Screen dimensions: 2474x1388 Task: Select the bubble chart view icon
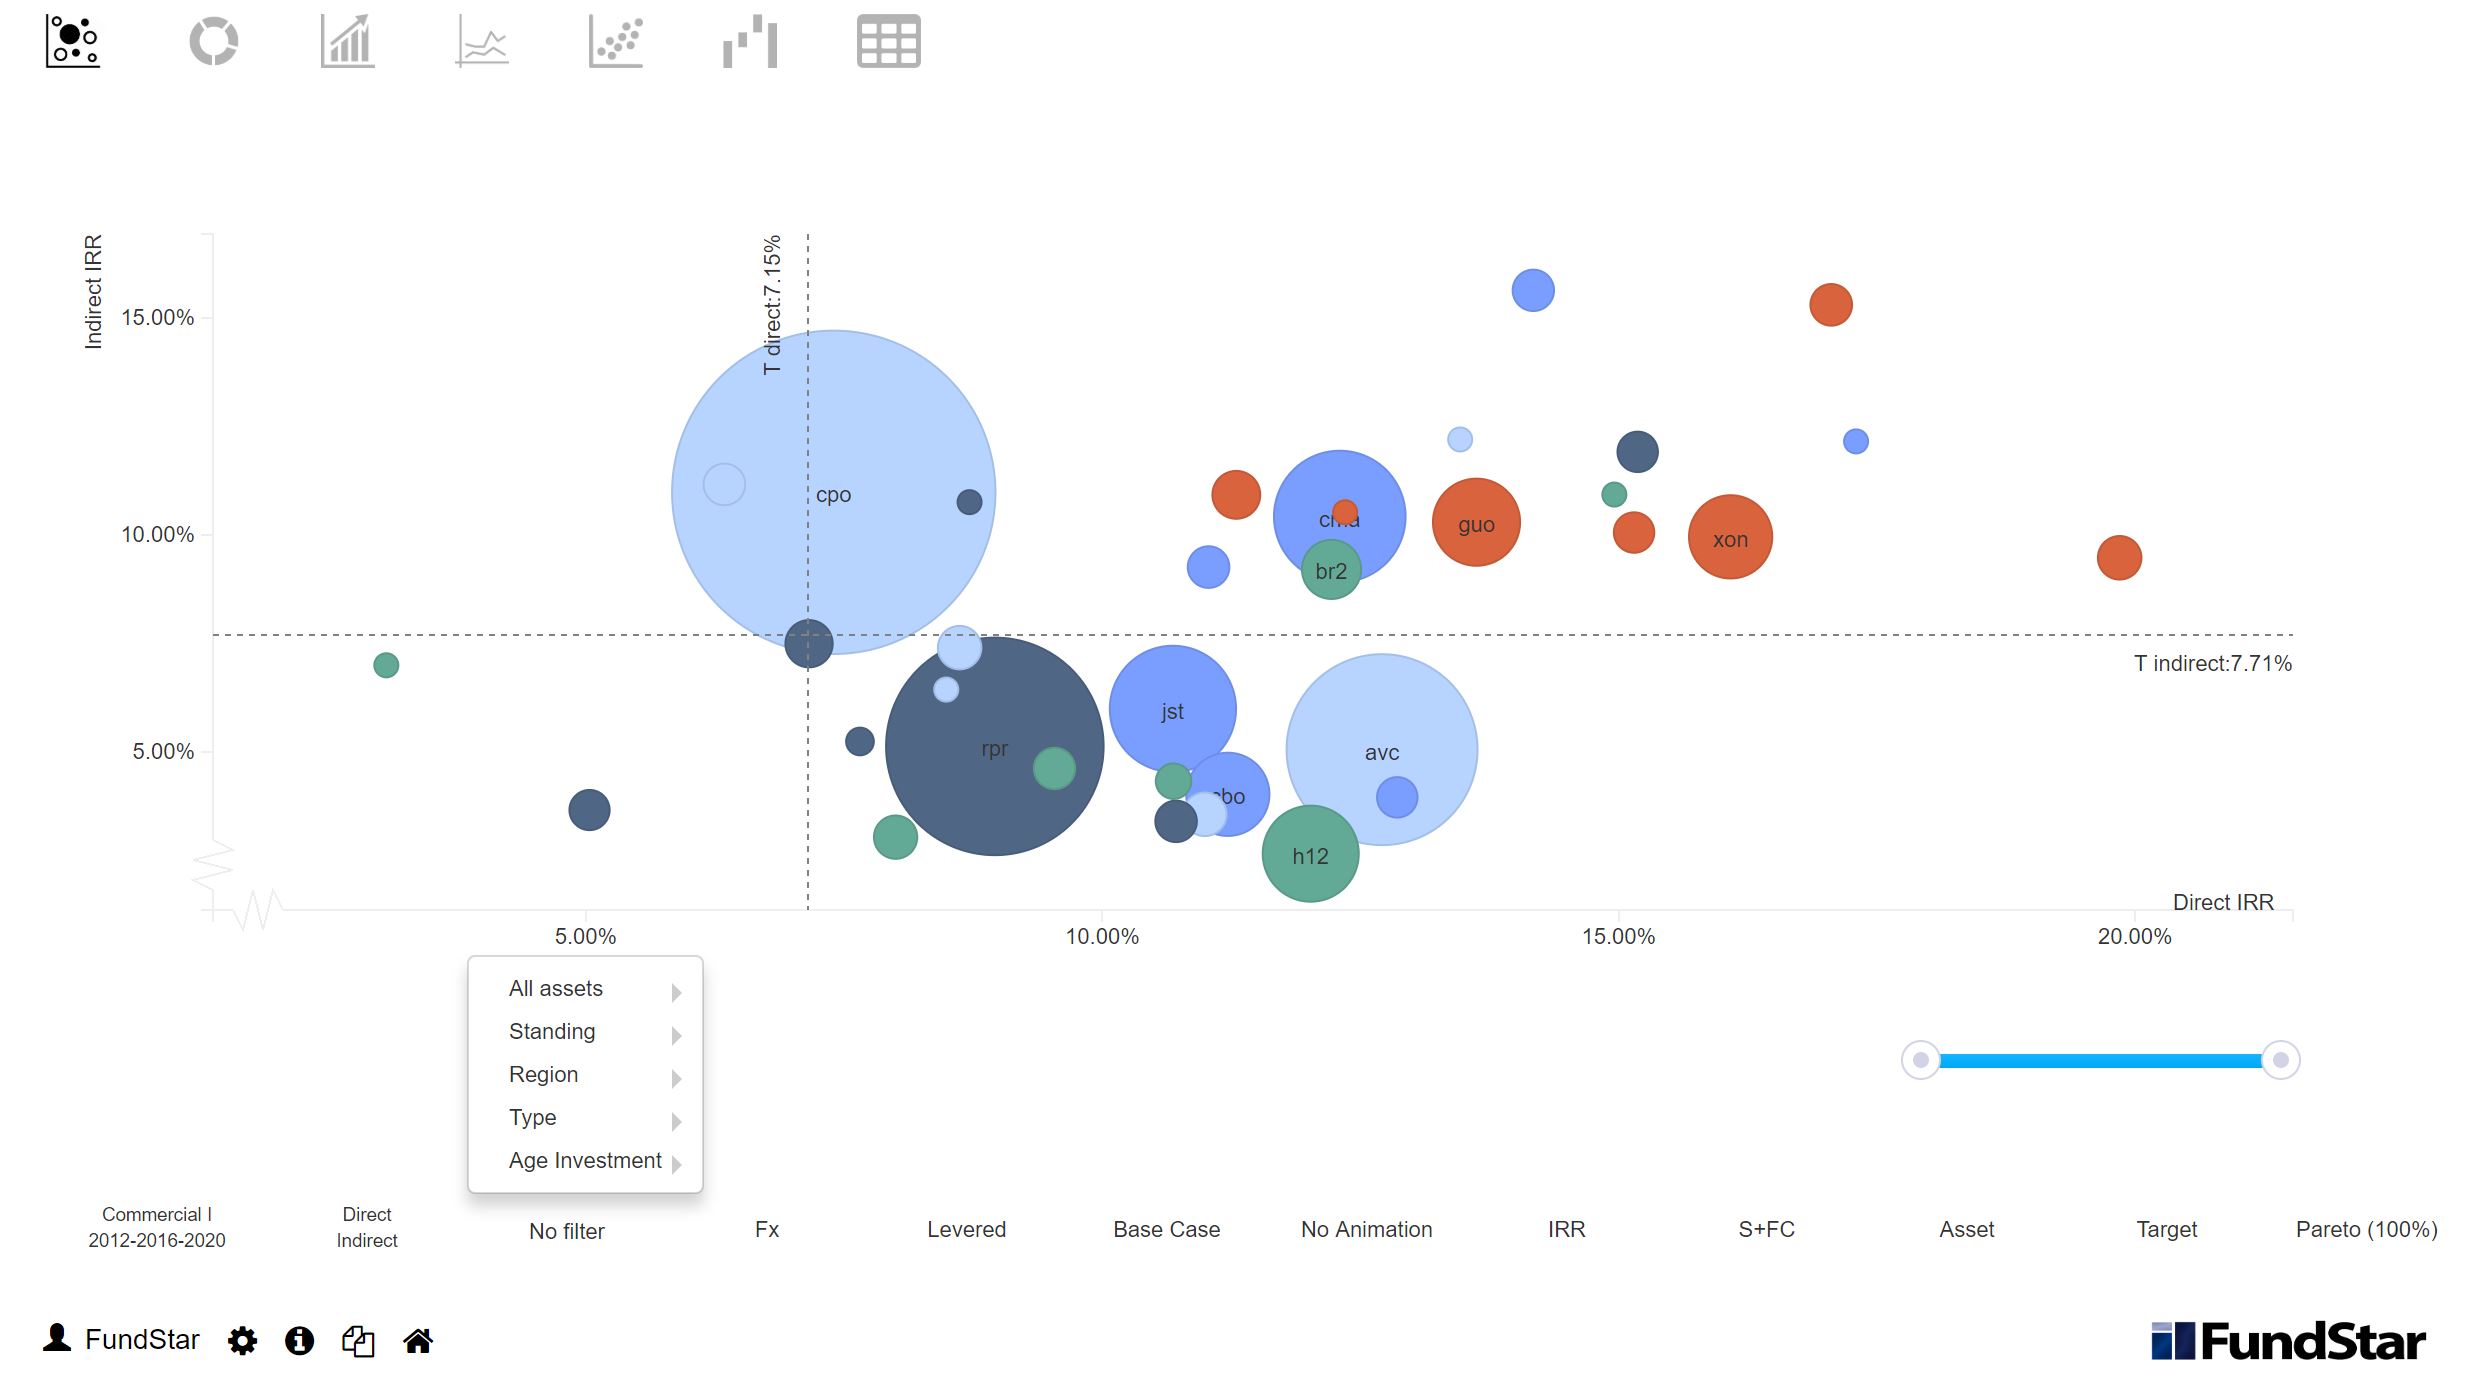73,42
